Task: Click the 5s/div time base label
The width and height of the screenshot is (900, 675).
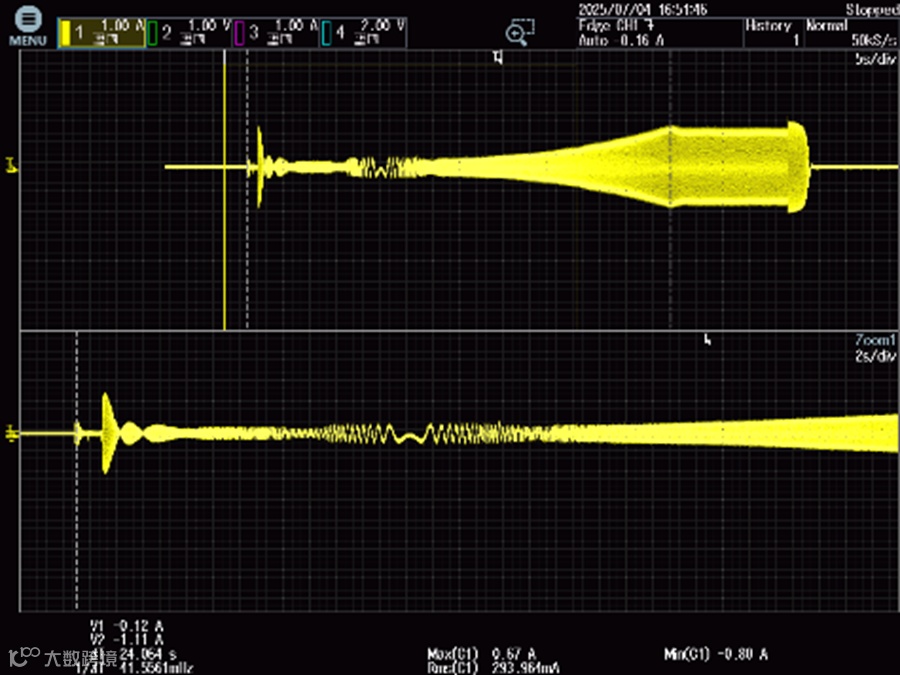Action: (876, 59)
